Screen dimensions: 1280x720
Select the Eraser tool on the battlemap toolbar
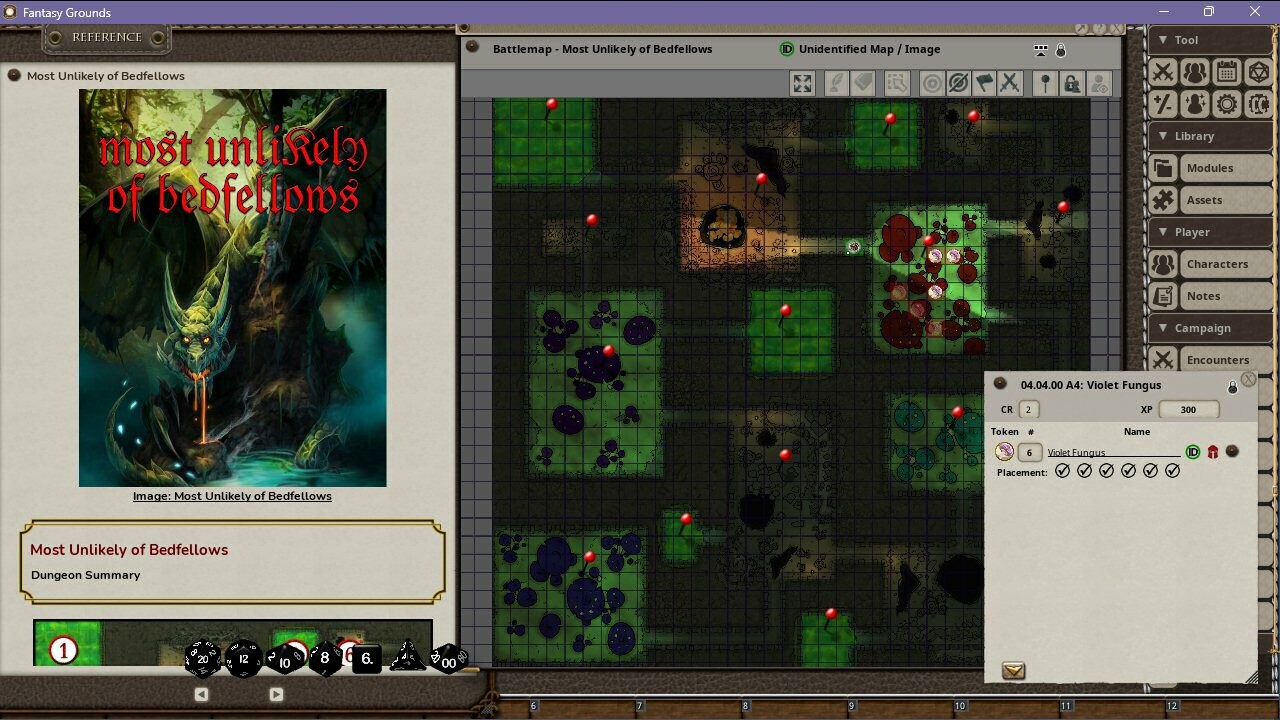pos(863,83)
